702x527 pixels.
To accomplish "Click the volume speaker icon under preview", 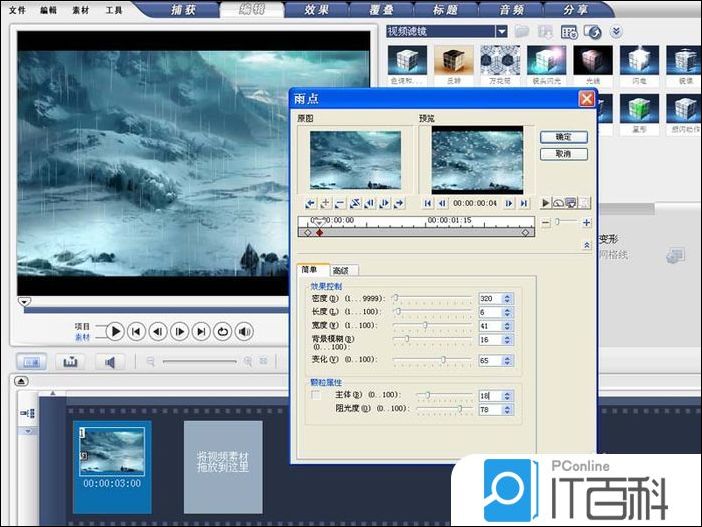I will click(245, 331).
